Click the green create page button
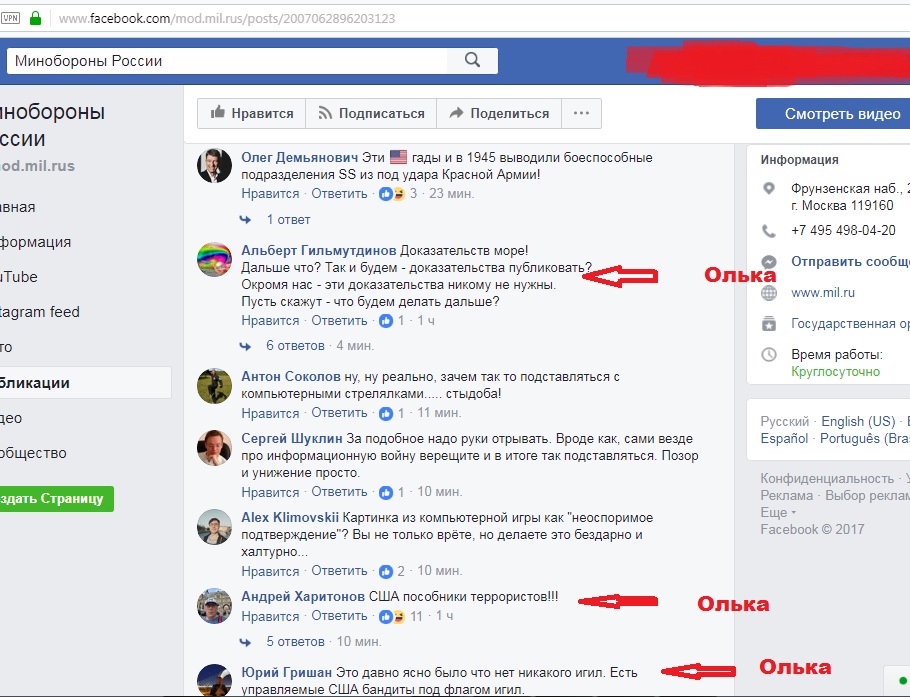 pos(56,499)
